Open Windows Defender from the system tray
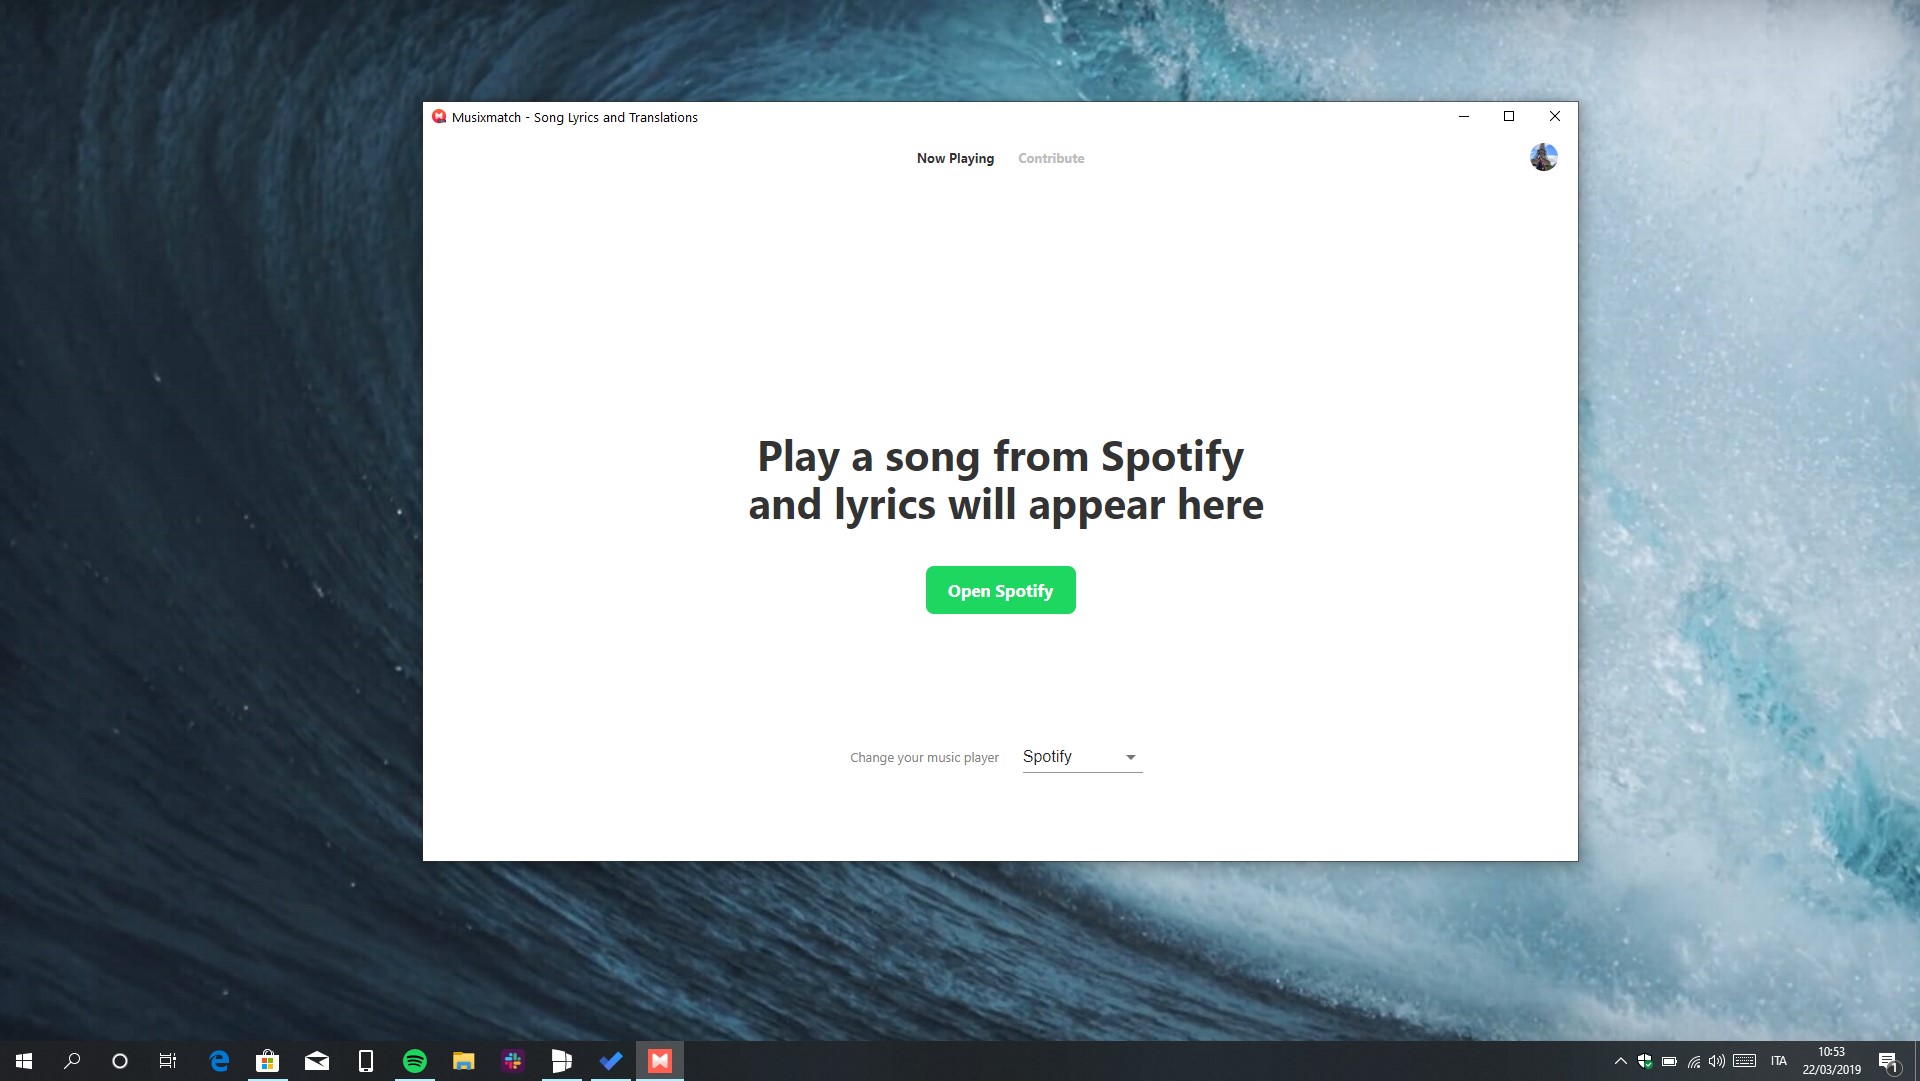This screenshot has width=1920, height=1081. point(1645,1061)
